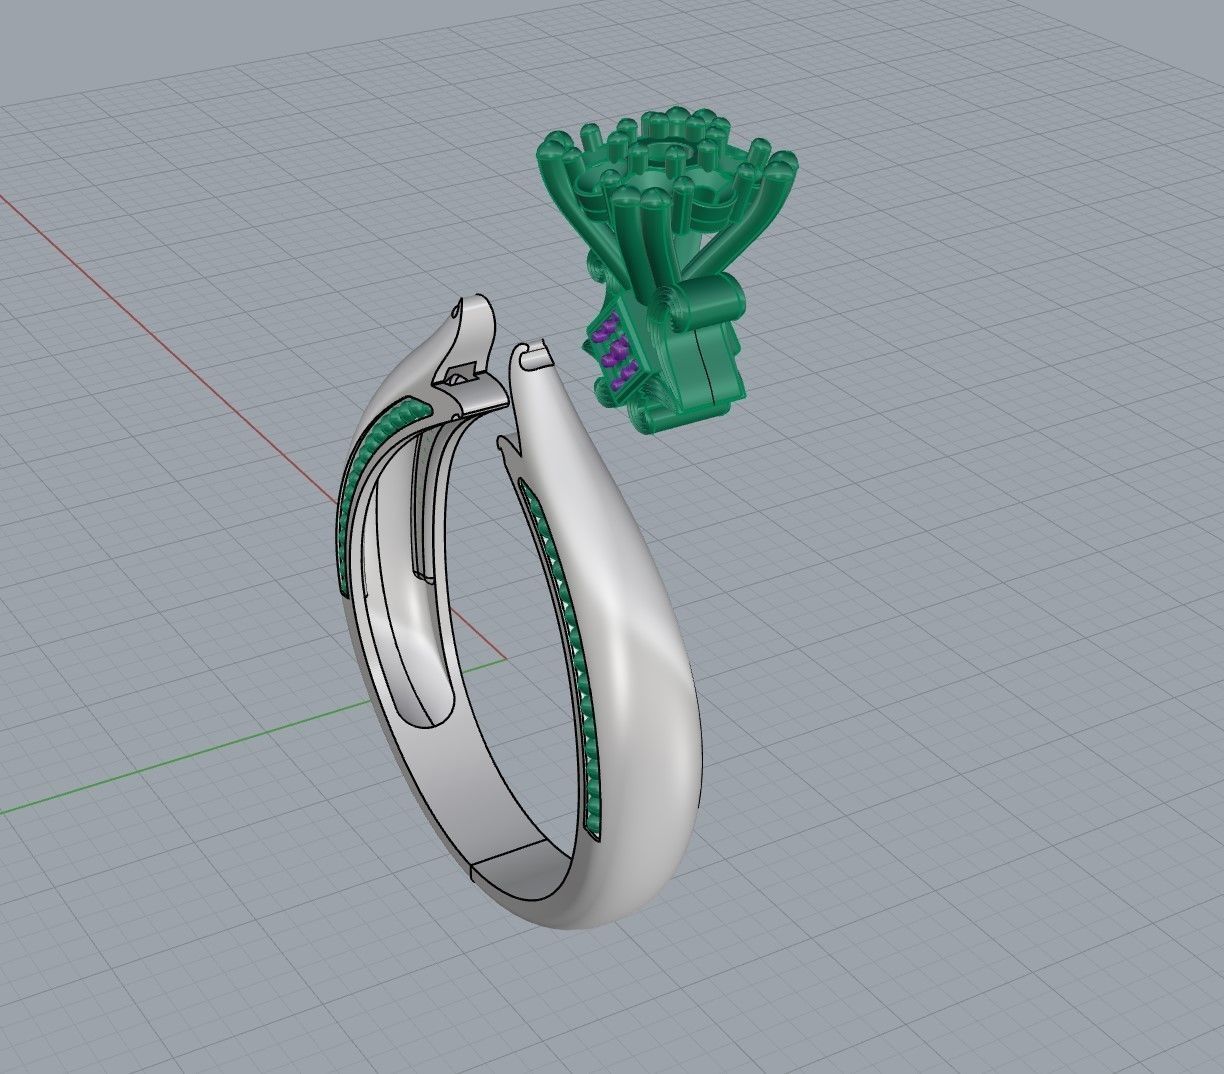The width and height of the screenshot is (1224, 1074).
Task: Select the purple gemstones on the setting head
Action: [x=615, y=352]
